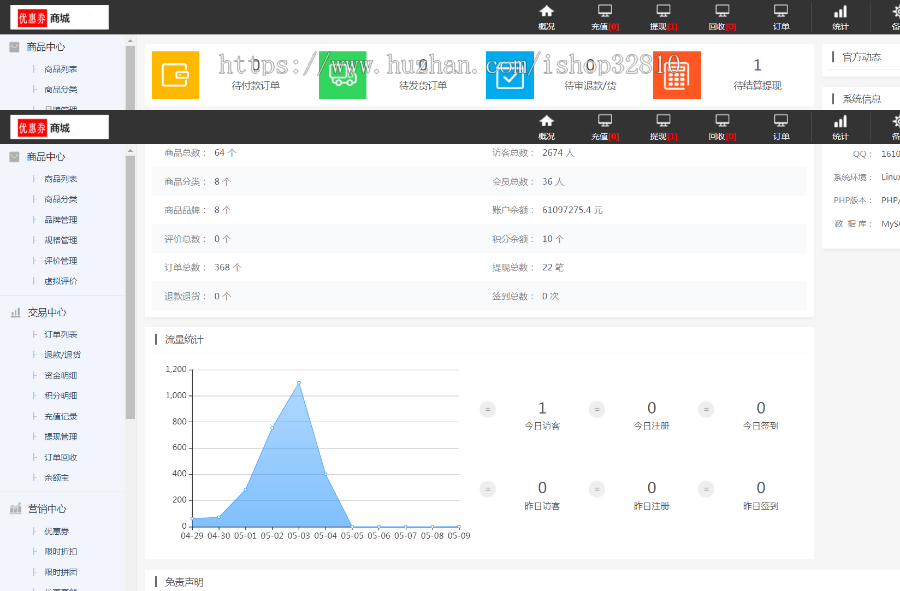This screenshot has height=591, width=900.
Task: Open the 虚拟评价 sidebar link
Action: [x=60, y=281]
